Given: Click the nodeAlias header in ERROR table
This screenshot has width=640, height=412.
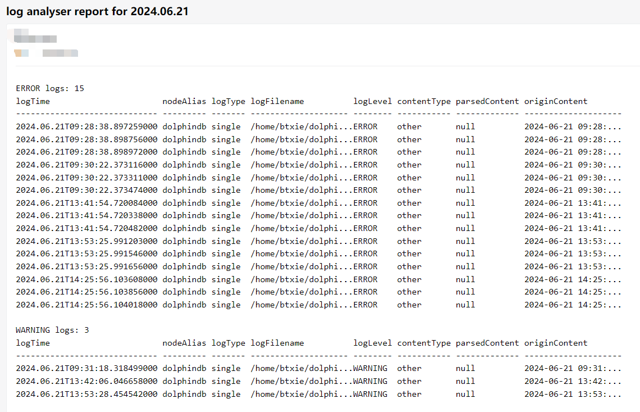Looking at the screenshot, I should point(183,102).
